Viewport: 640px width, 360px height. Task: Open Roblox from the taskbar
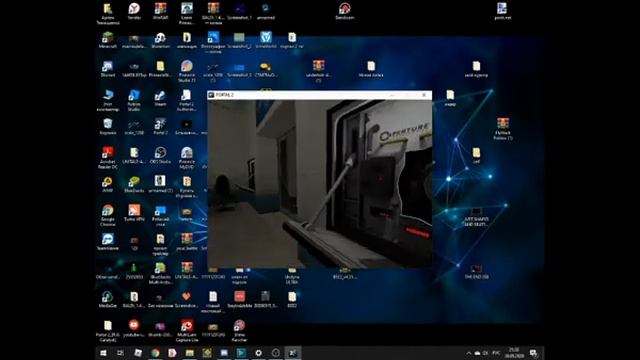pyautogui.click(x=138, y=353)
